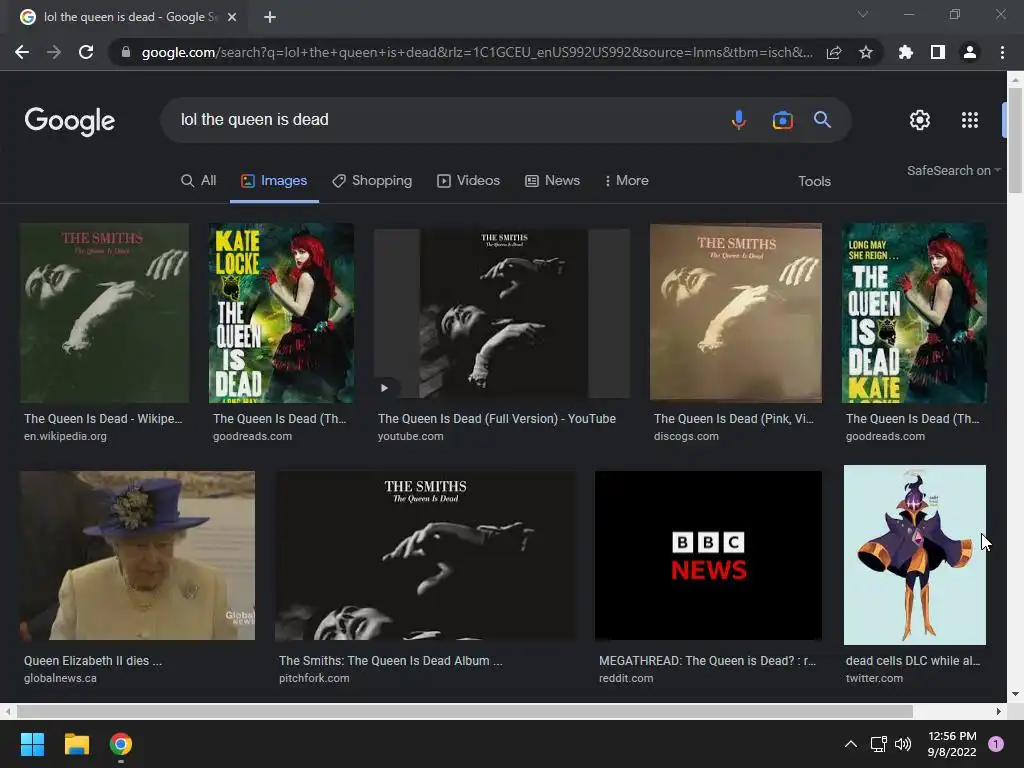
Task: Open volume control tray icon
Action: [903, 744]
